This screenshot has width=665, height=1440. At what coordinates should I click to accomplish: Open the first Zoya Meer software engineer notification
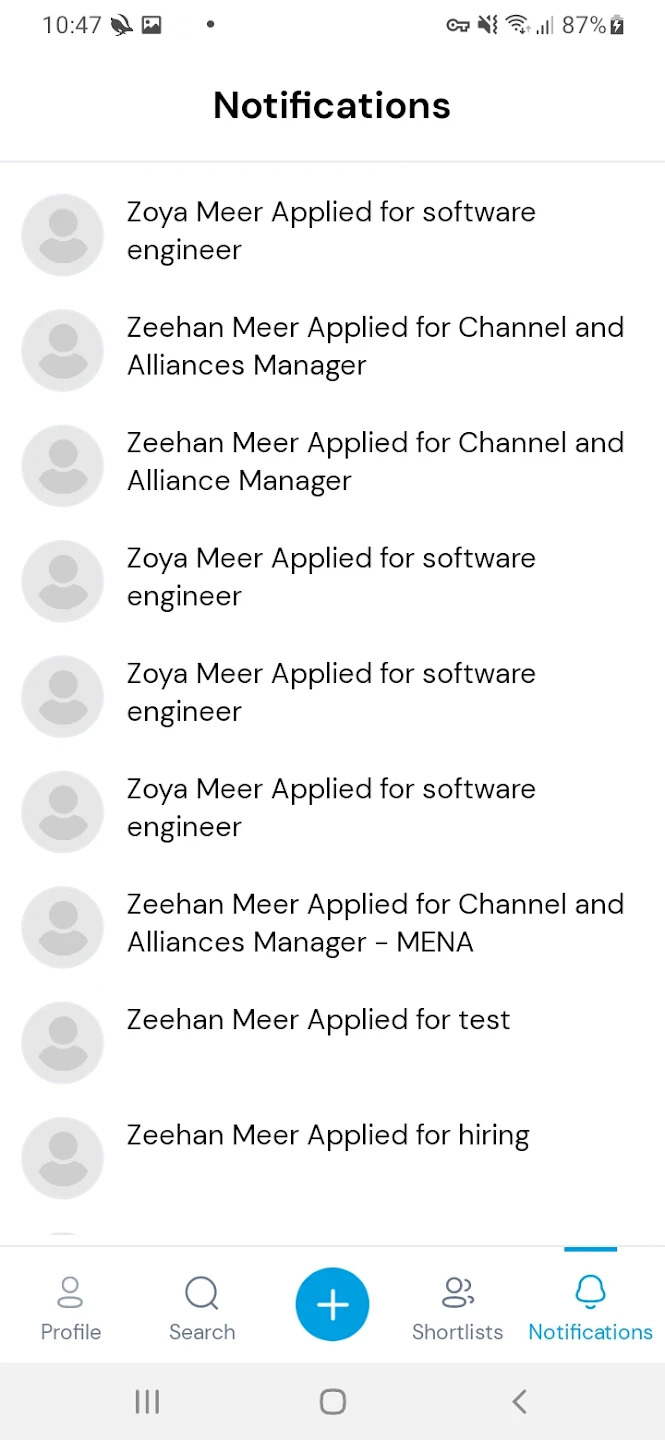332,234
